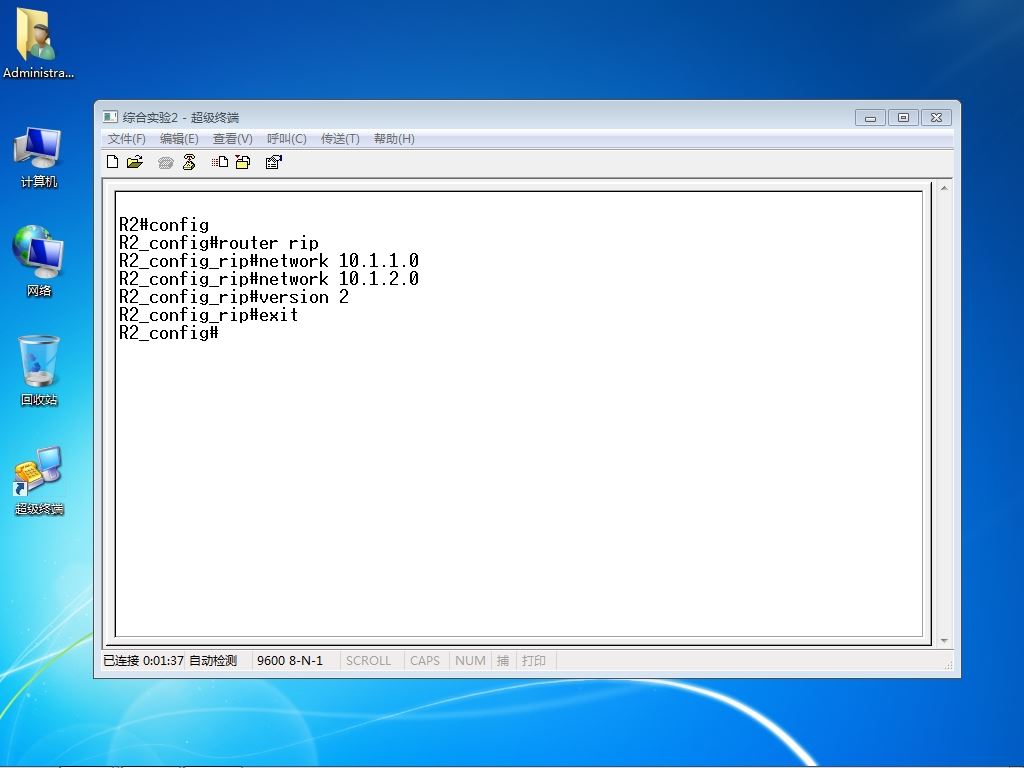Select the Administrator folder desktop icon
The height and width of the screenshot is (768, 1024).
point(38,43)
